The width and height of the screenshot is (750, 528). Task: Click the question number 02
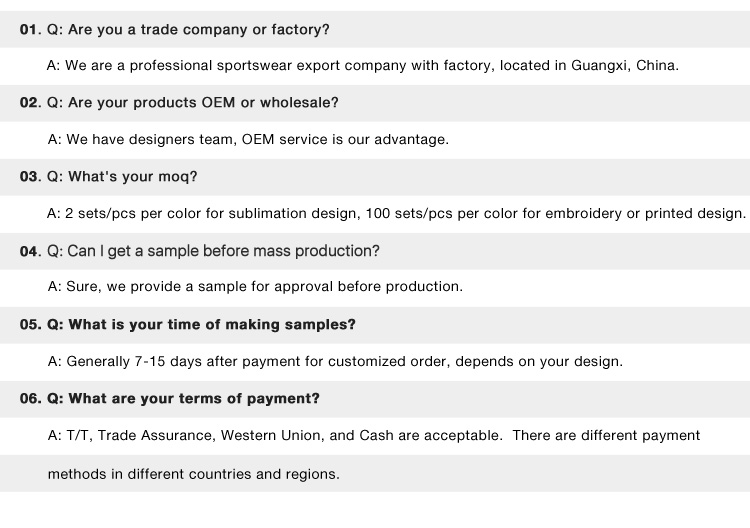click(x=30, y=103)
